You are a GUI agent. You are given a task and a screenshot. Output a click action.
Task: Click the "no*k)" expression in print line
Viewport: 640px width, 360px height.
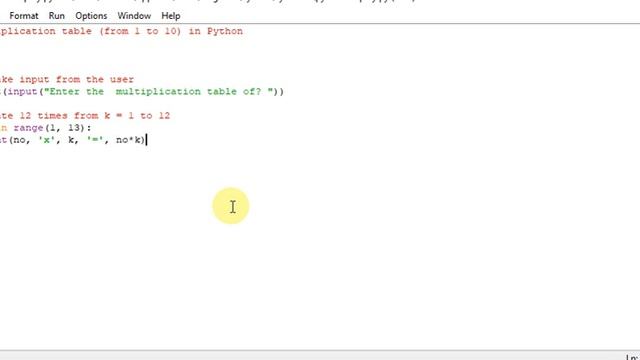[x=130, y=140]
